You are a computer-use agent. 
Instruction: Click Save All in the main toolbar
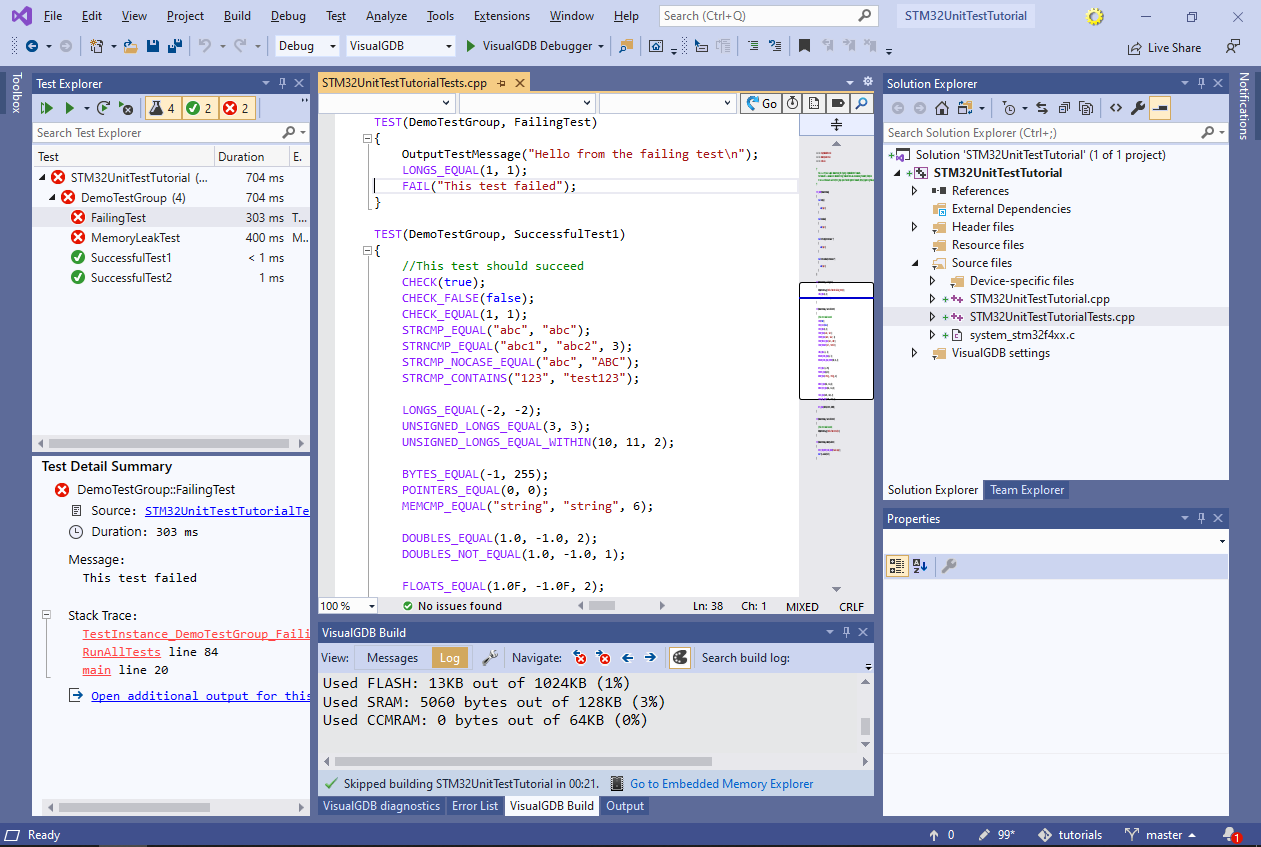pos(175,46)
